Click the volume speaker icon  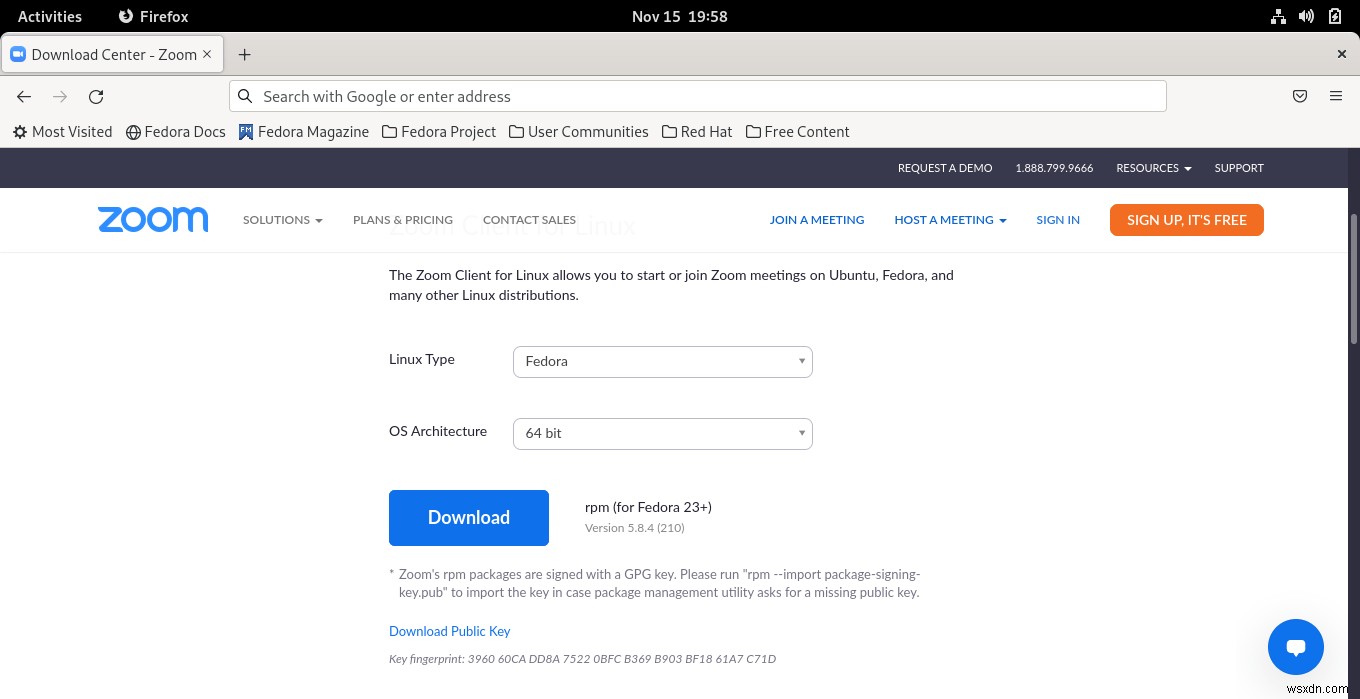(x=1306, y=16)
